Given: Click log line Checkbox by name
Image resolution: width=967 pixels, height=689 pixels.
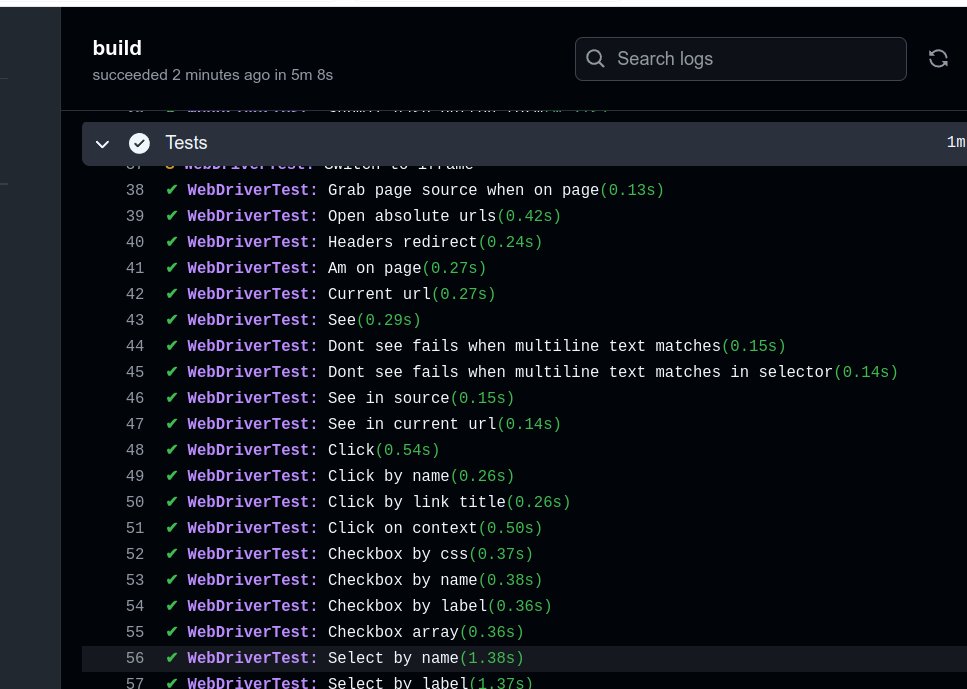Looking at the screenshot, I should pyautogui.click(x=355, y=580).
